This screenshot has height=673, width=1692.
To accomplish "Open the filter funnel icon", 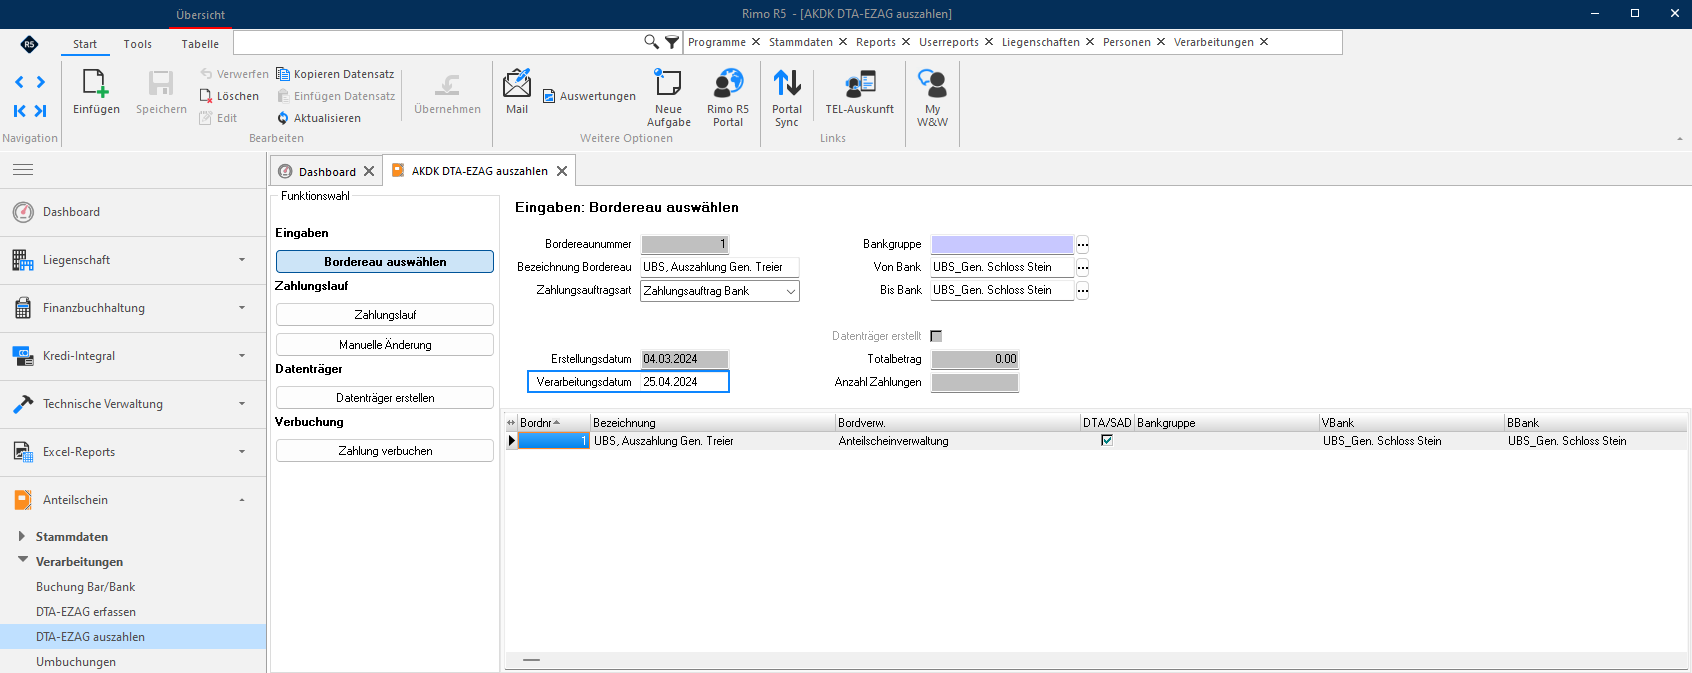I will pyautogui.click(x=672, y=42).
